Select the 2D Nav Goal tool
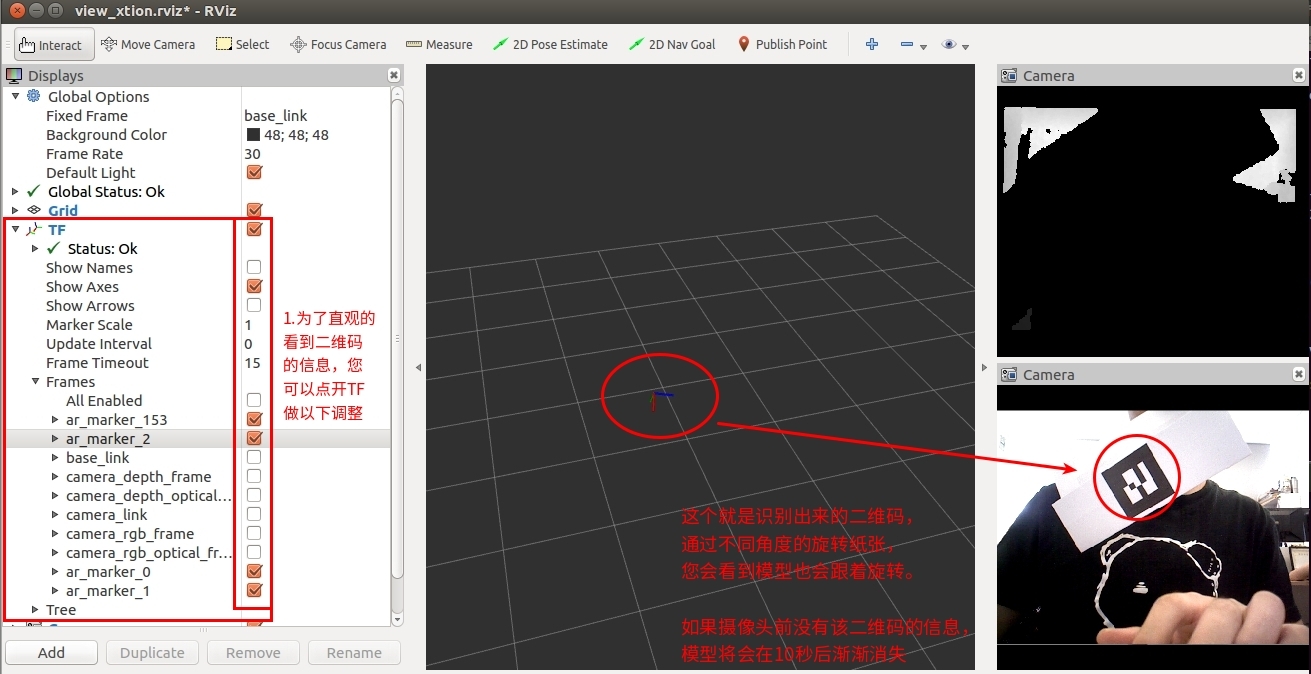The height and width of the screenshot is (674, 1311). point(672,44)
